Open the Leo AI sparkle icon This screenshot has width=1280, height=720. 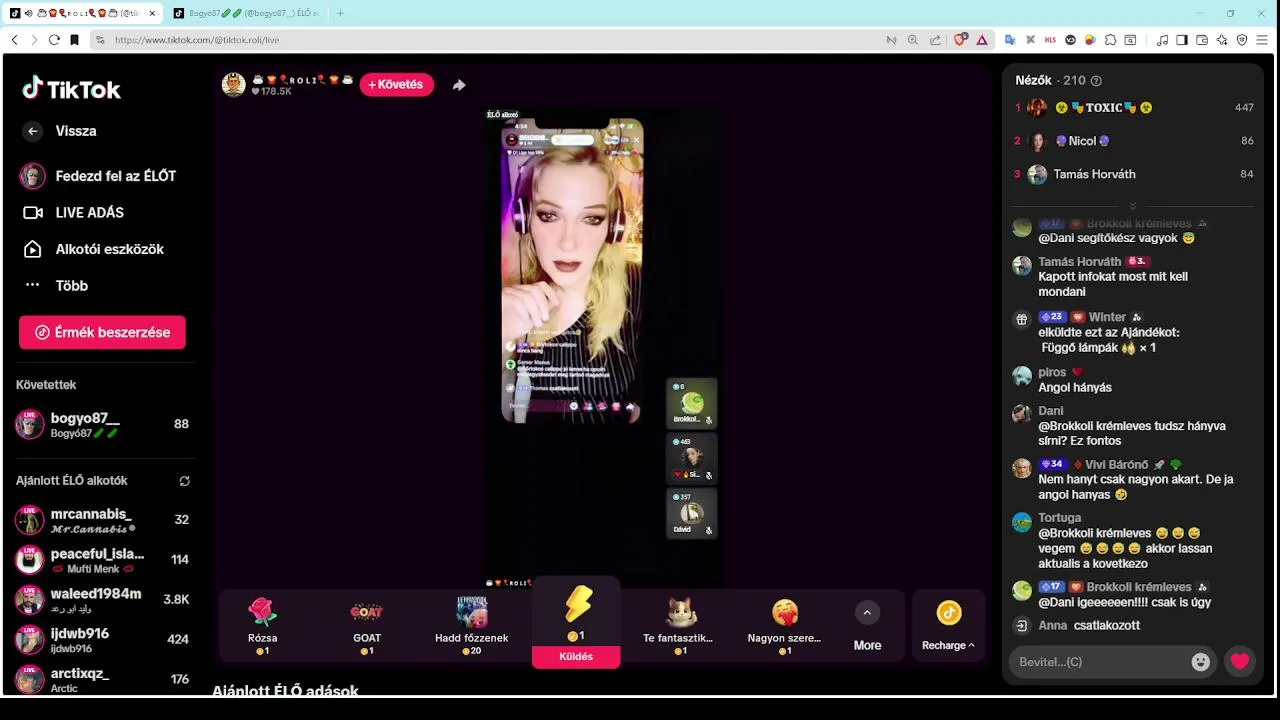(1222, 40)
